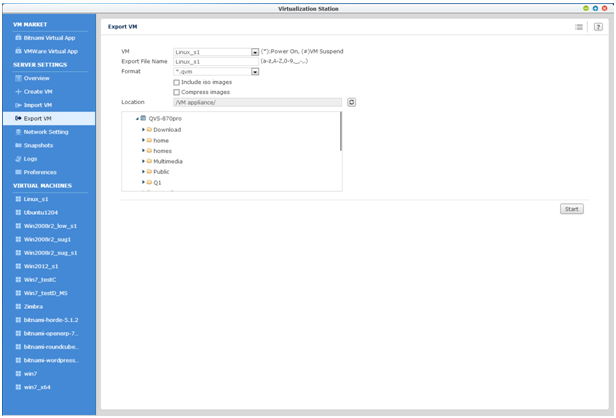Viewport: 616px width, 418px height.
Task: Expand the Public folder arrow
Action: tap(143, 172)
